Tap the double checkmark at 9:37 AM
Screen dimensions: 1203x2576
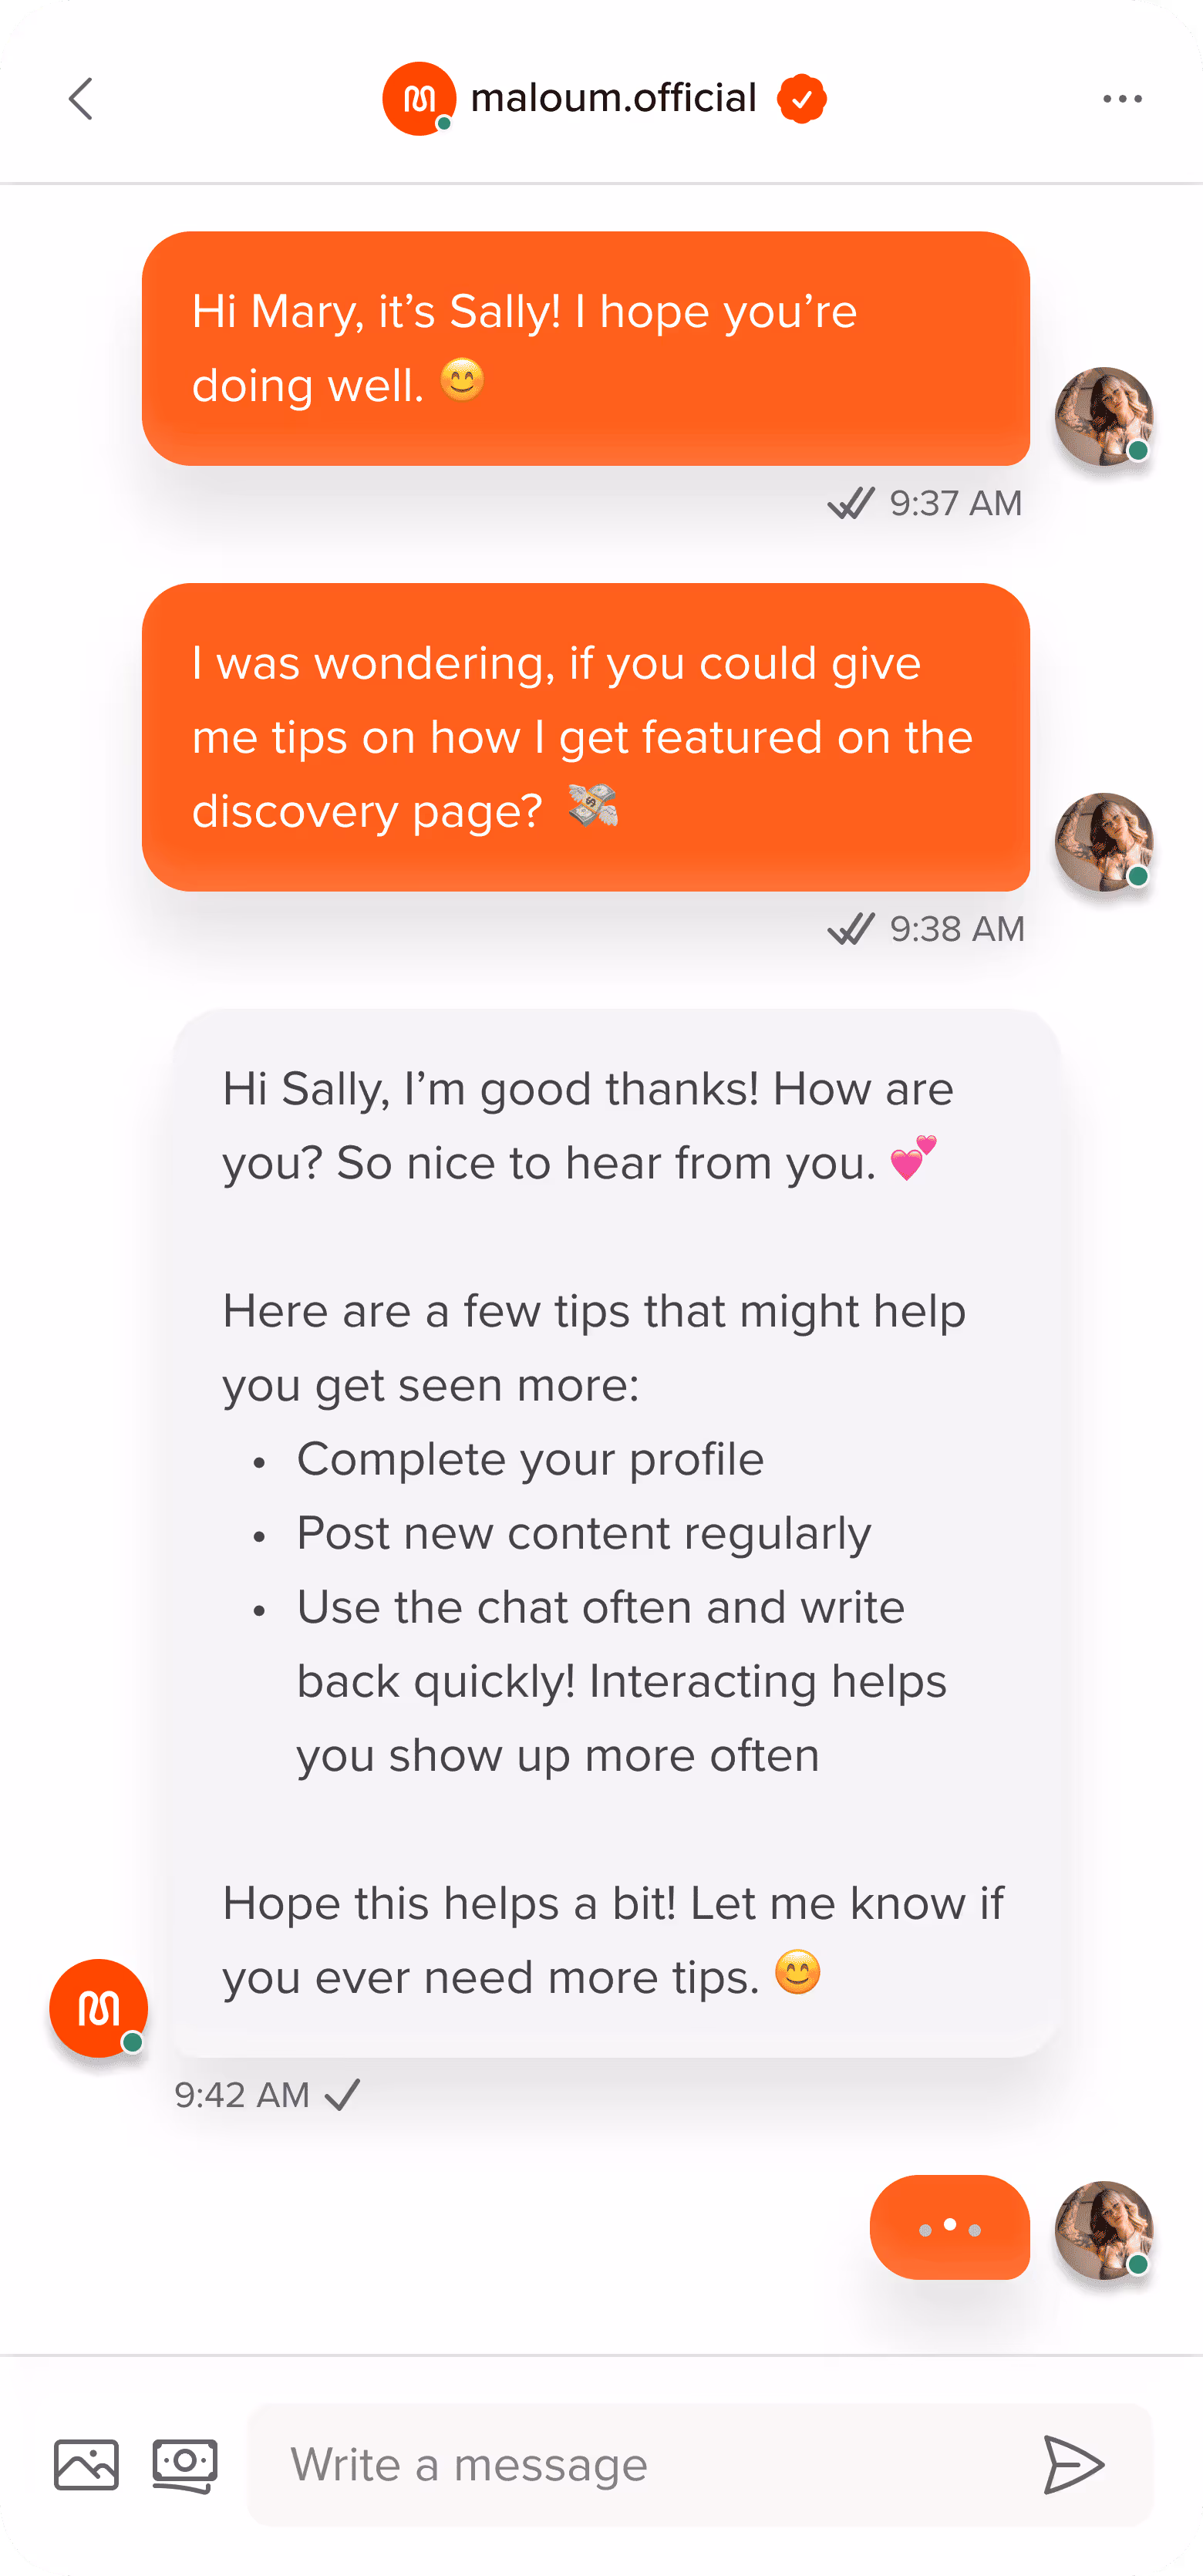[851, 503]
